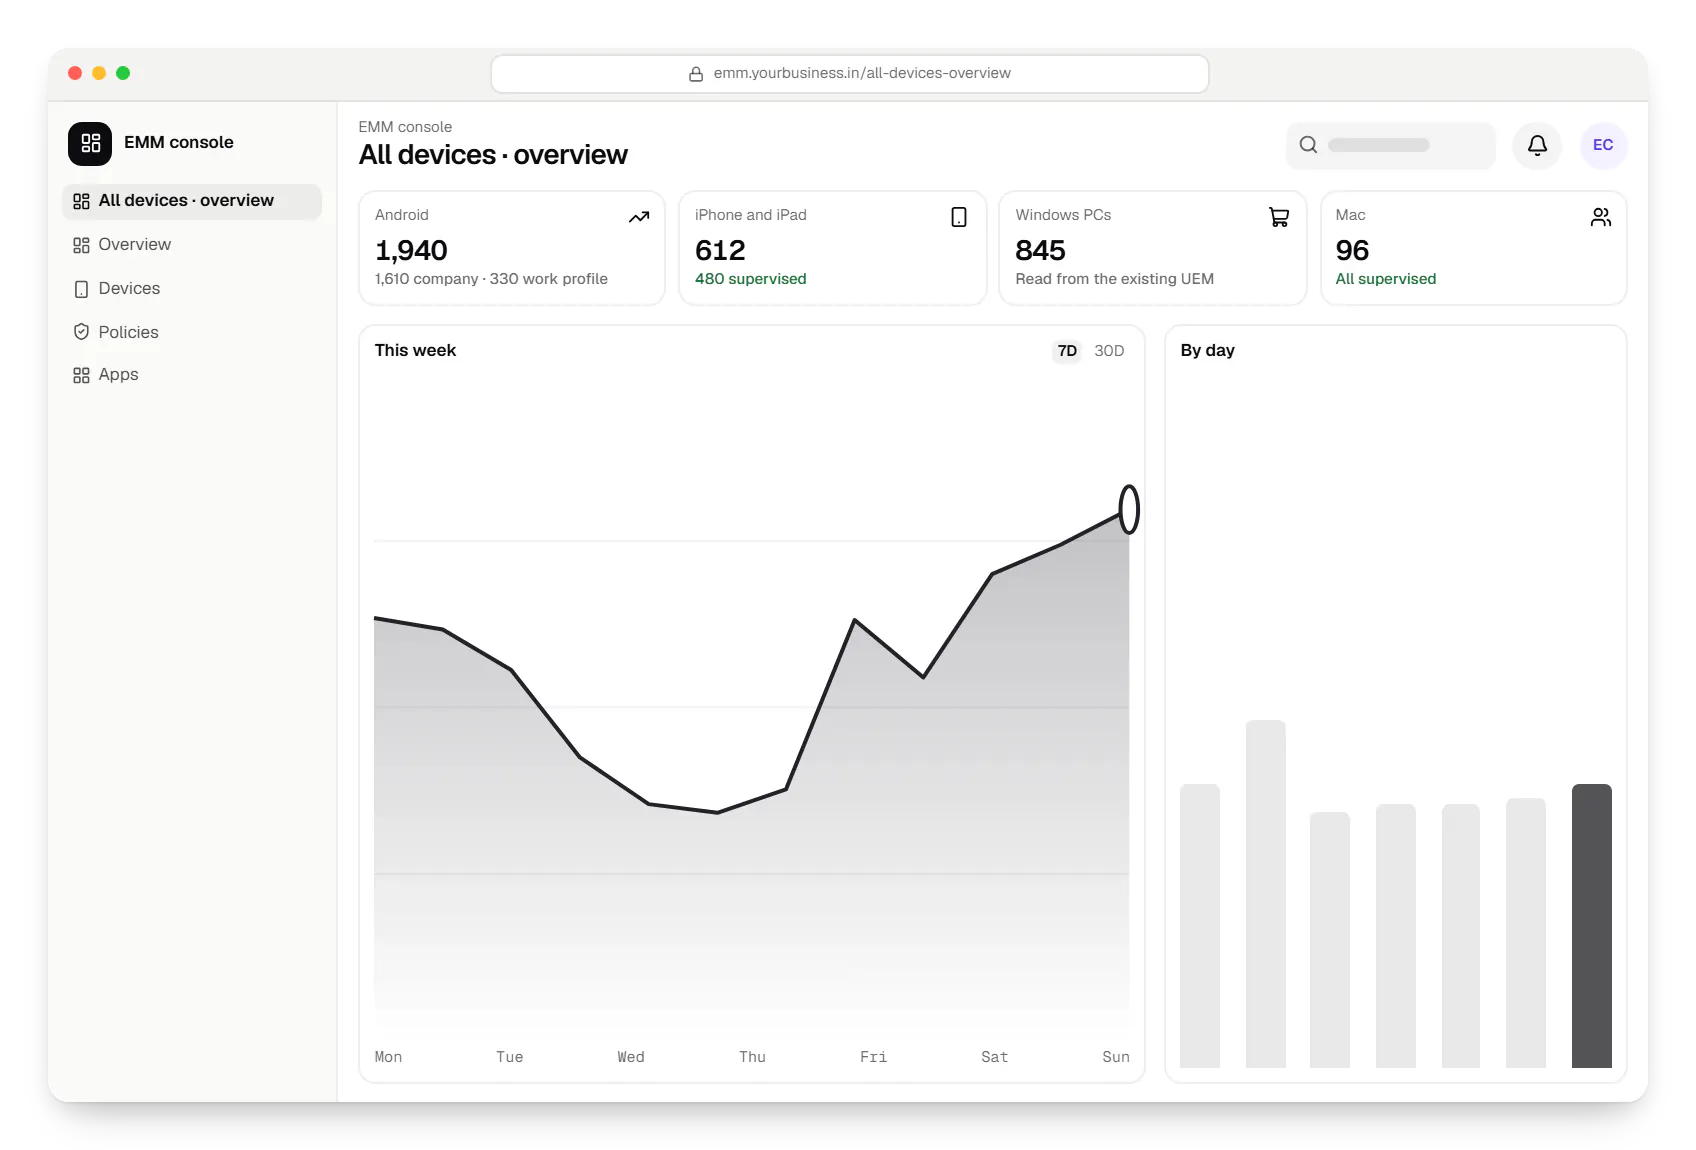Click the Windows PCs count 845
1696x1150 pixels.
[x=1040, y=250]
